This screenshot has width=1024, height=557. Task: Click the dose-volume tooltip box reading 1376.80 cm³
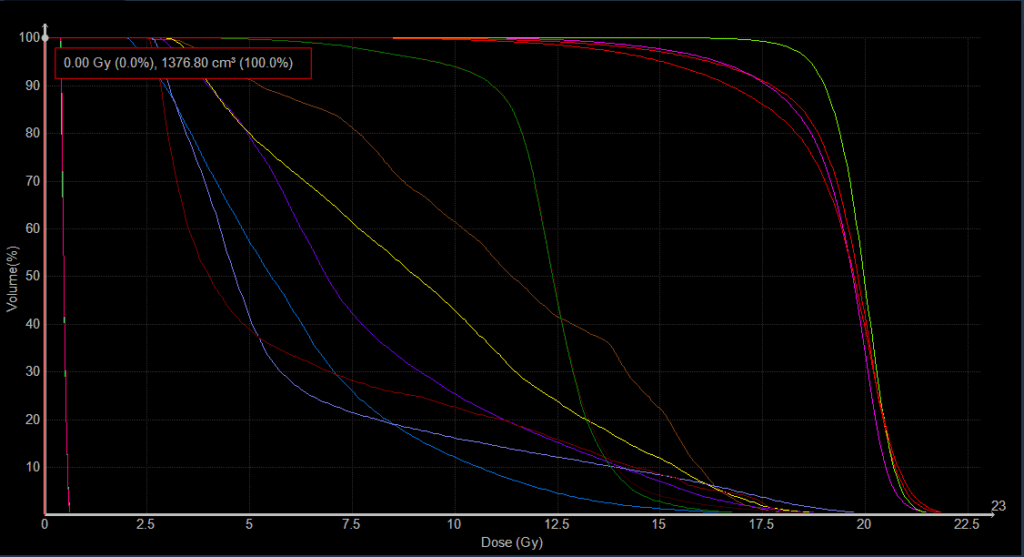182,62
